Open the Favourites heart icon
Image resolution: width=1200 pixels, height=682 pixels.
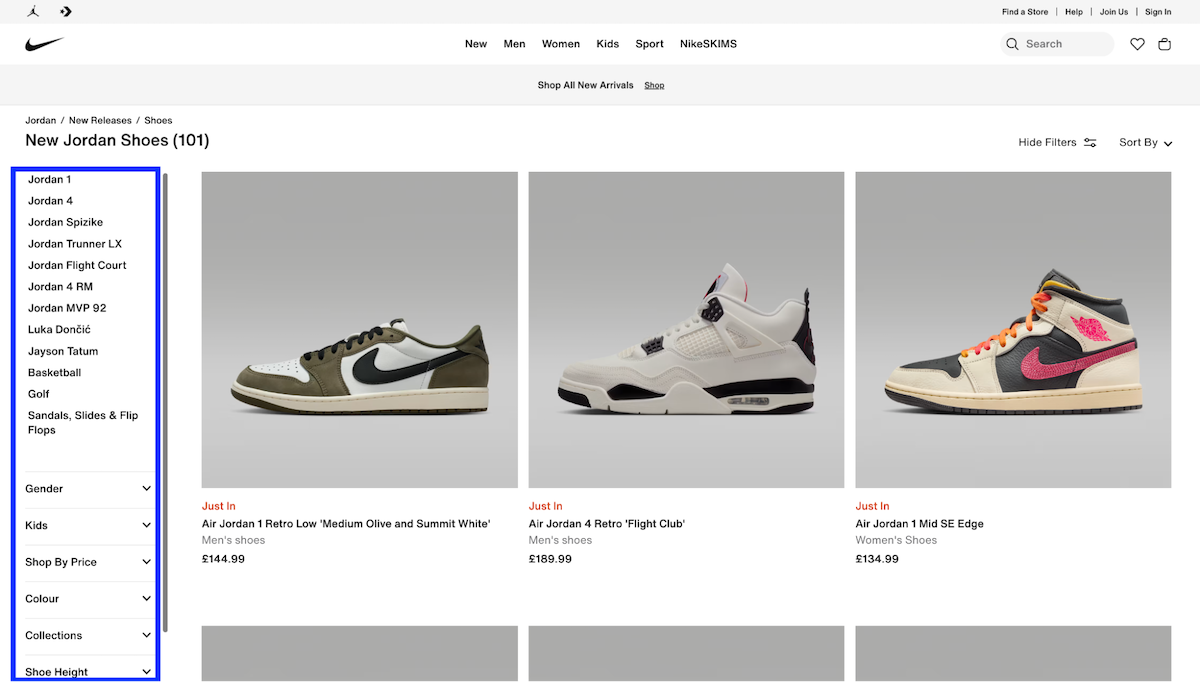click(x=1137, y=44)
